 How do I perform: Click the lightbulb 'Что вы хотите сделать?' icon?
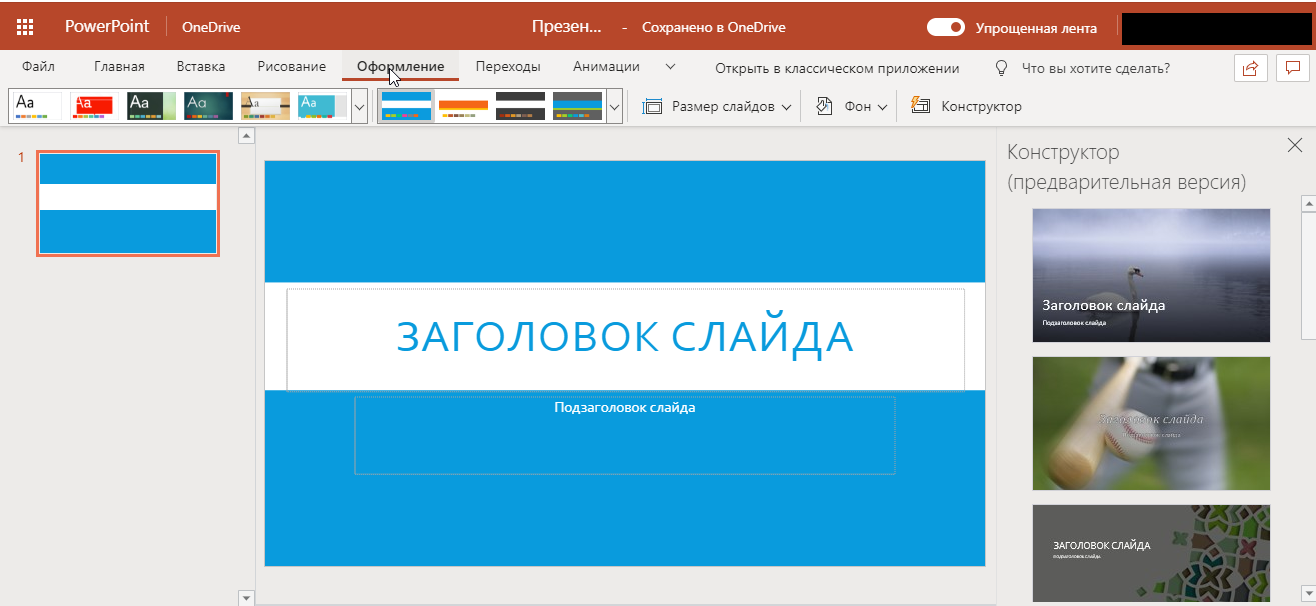coord(1000,68)
